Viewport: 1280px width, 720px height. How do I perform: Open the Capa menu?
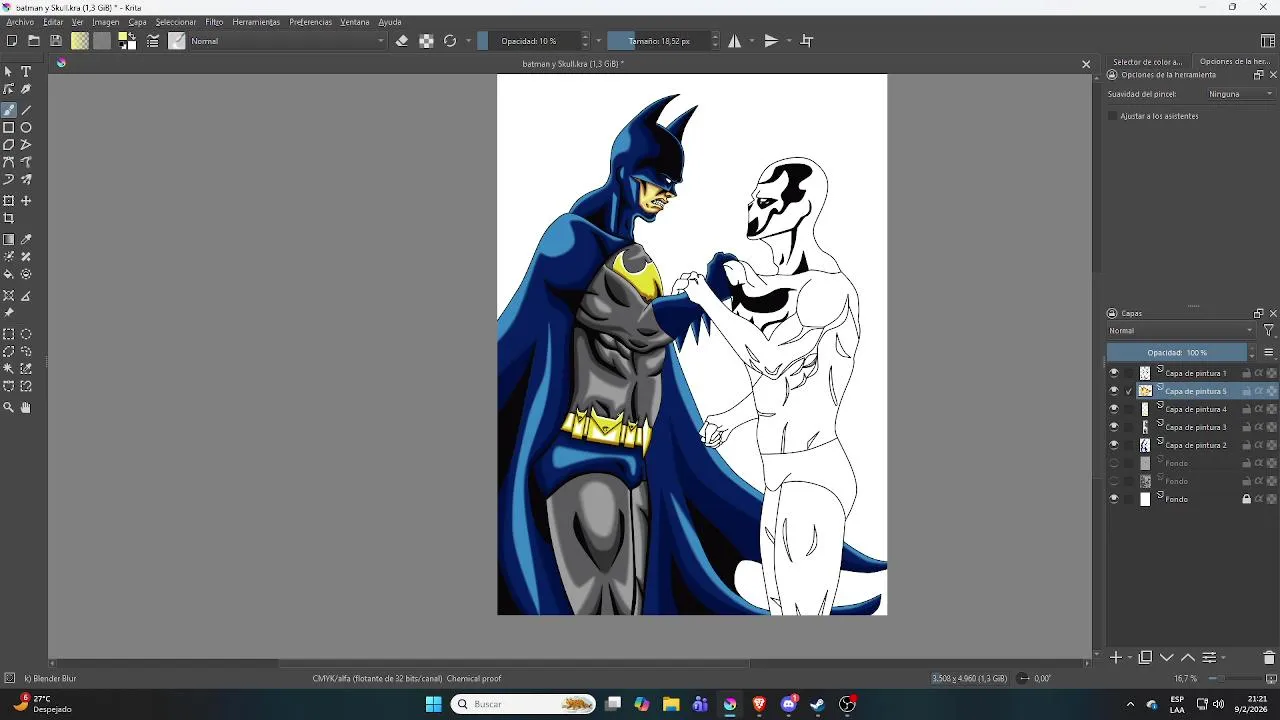pos(137,22)
